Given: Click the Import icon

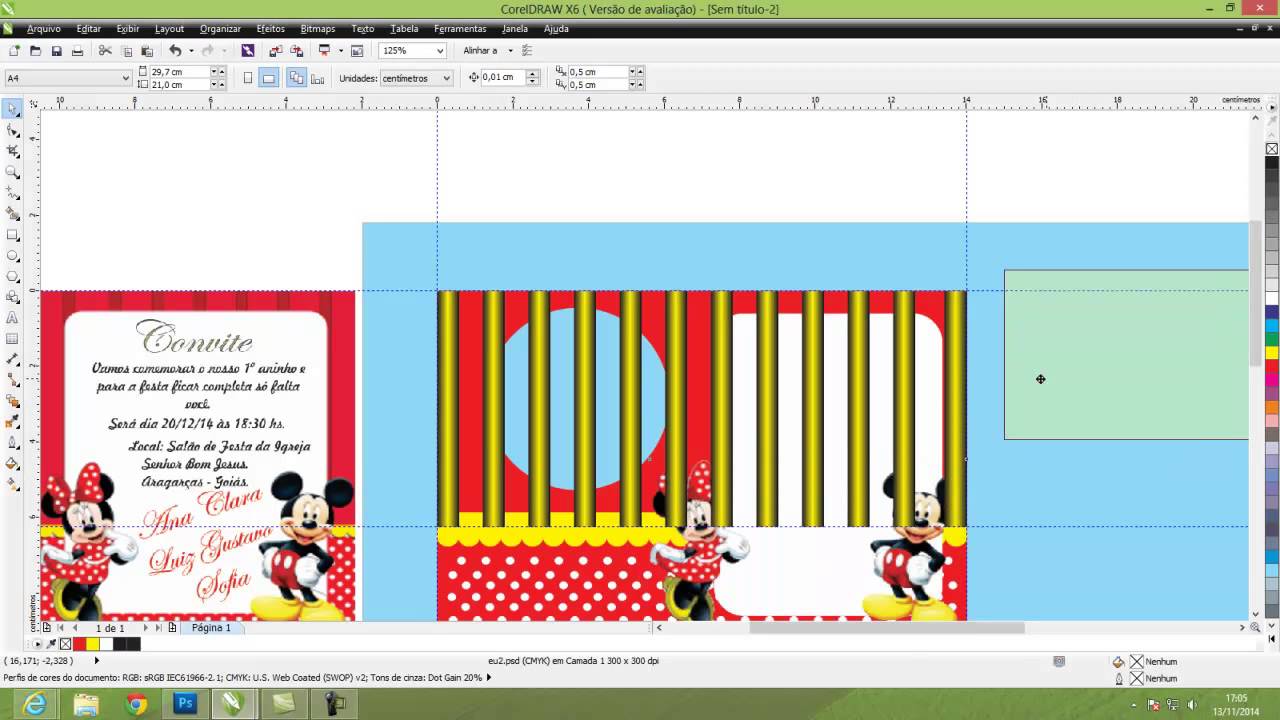Looking at the screenshot, I should click(x=275, y=50).
